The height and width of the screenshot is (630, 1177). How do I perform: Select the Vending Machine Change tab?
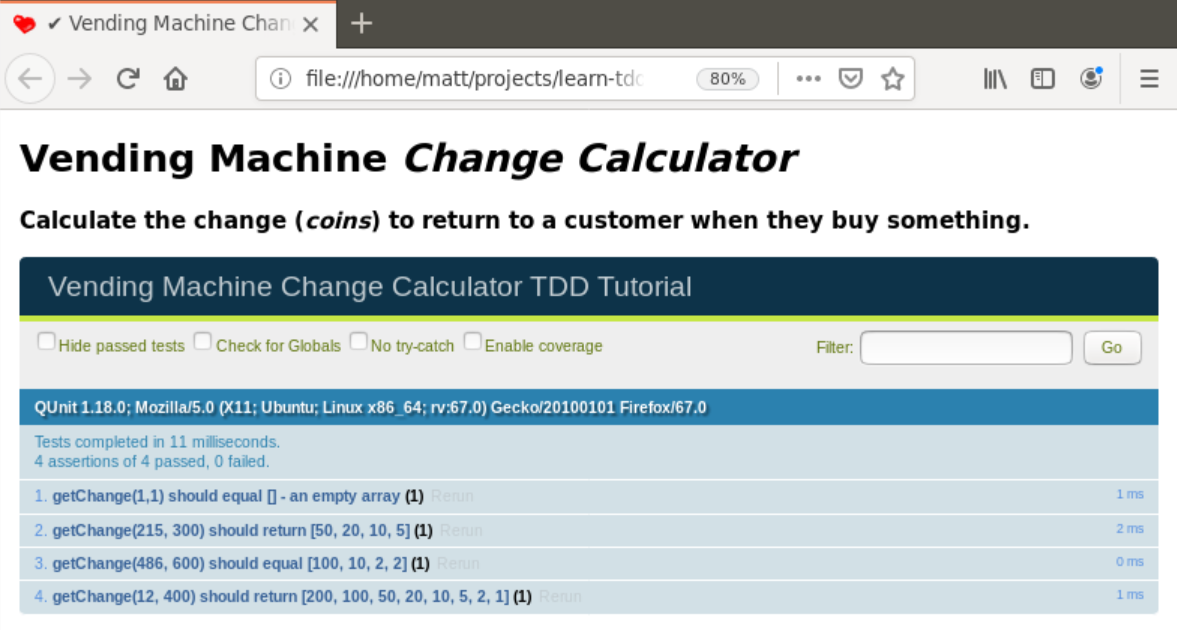pos(168,24)
